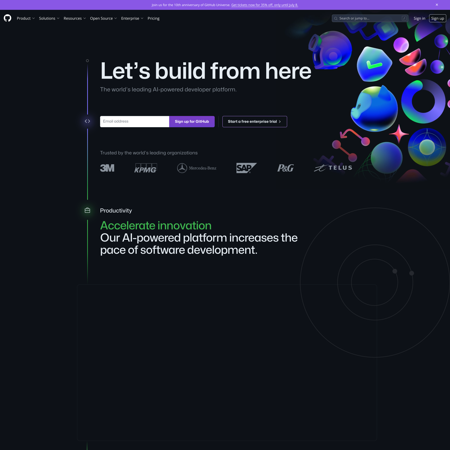Click the Email address input field
Image resolution: width=450 pixels, height=450 pixels.
135,121
